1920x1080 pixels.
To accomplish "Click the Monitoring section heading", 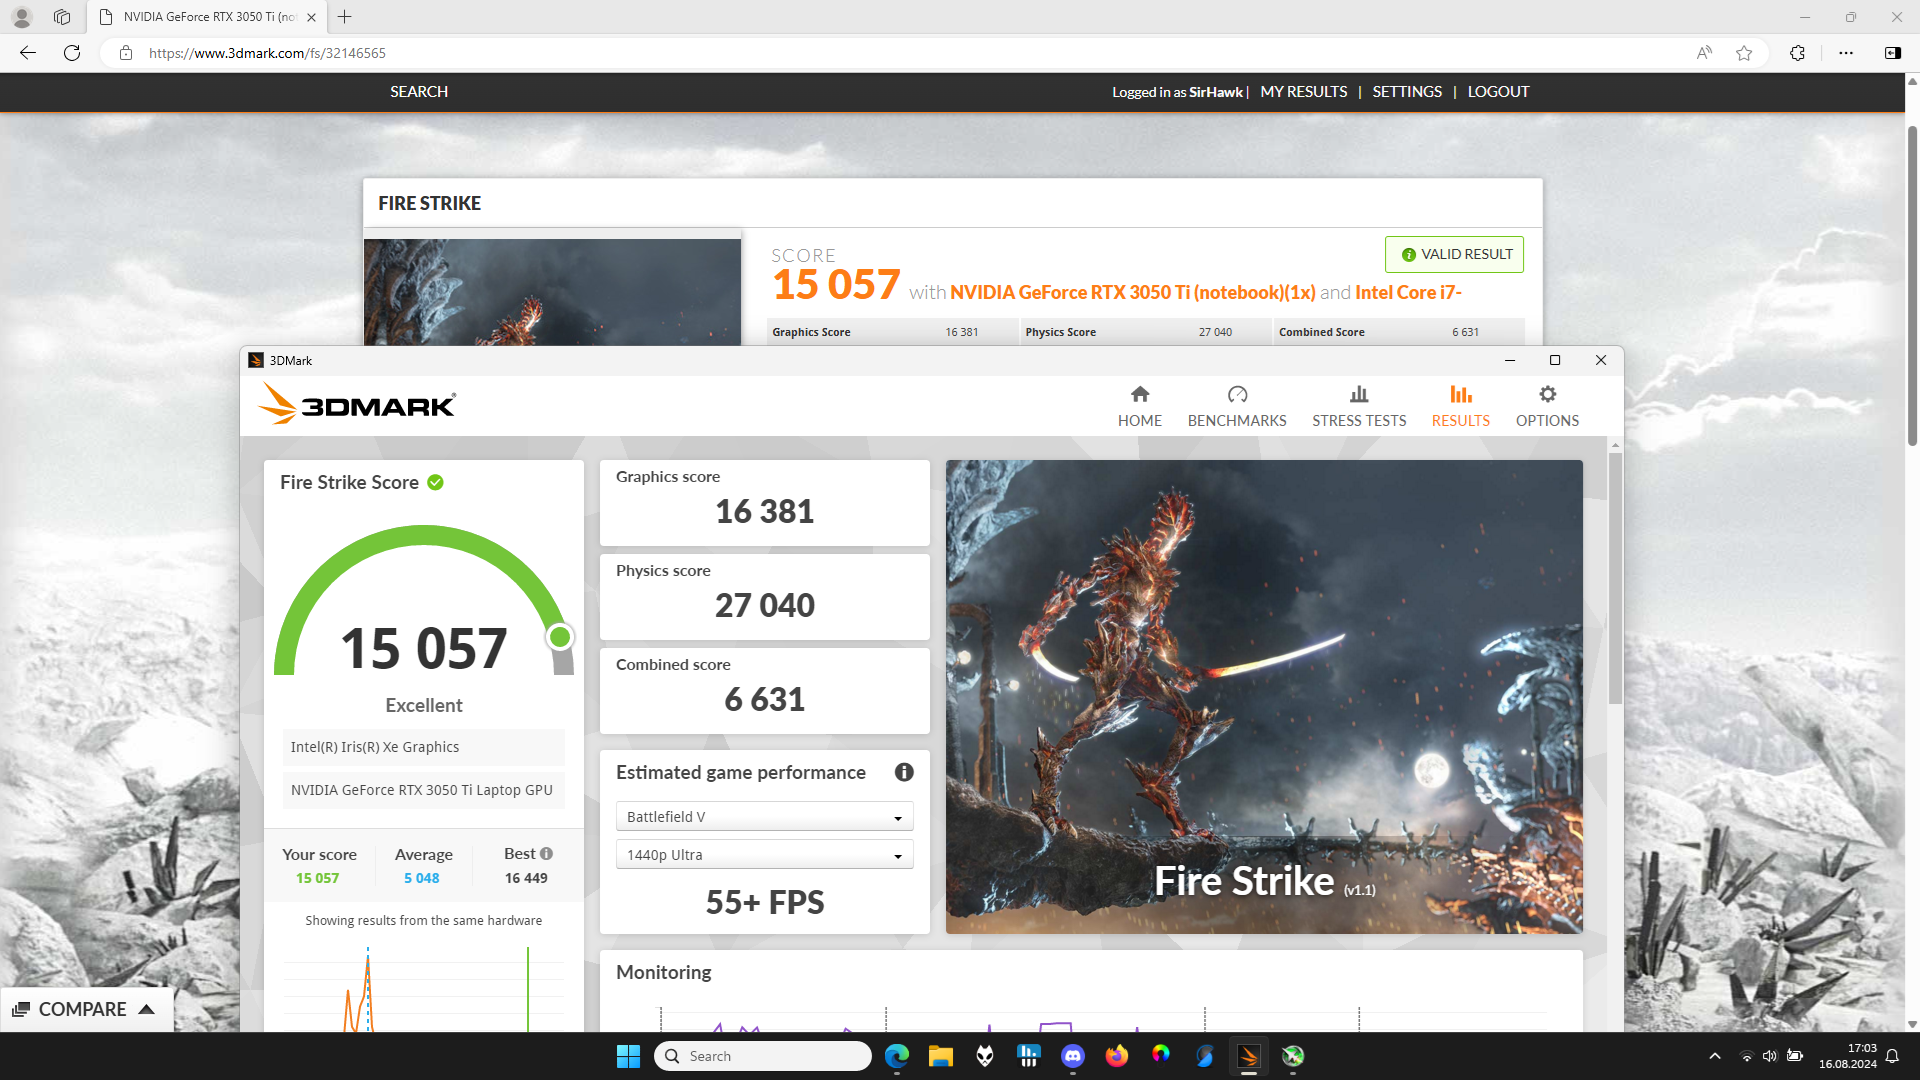I will pyautogui.click(x=663, y=972).
